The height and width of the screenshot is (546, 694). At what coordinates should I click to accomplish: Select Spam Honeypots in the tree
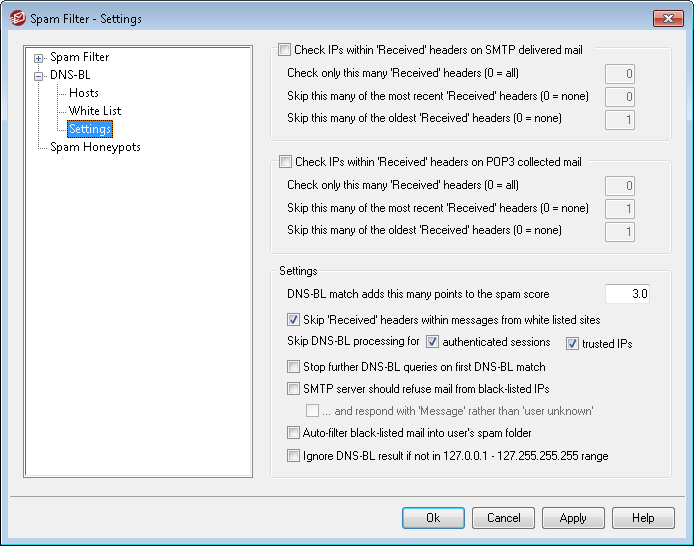(95, 147)
